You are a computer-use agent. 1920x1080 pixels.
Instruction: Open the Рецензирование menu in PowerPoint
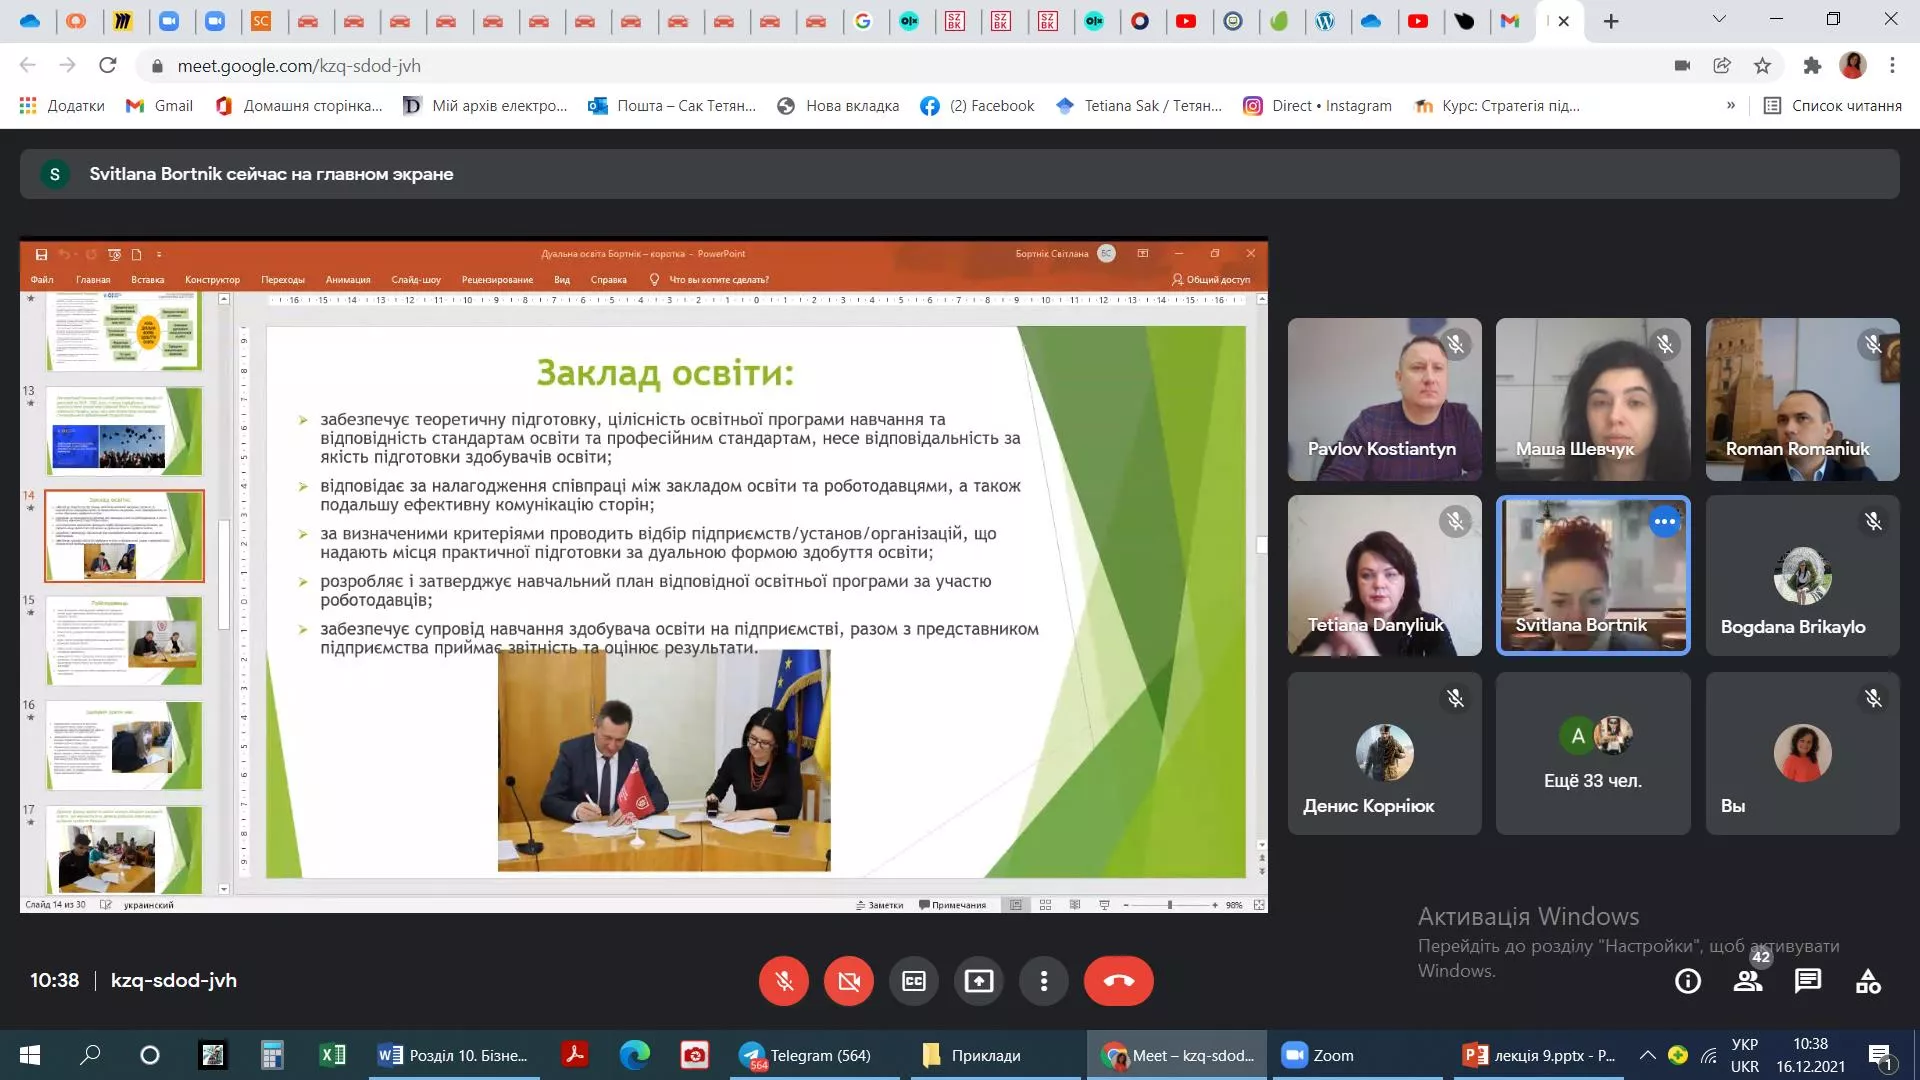click(497, 280)
